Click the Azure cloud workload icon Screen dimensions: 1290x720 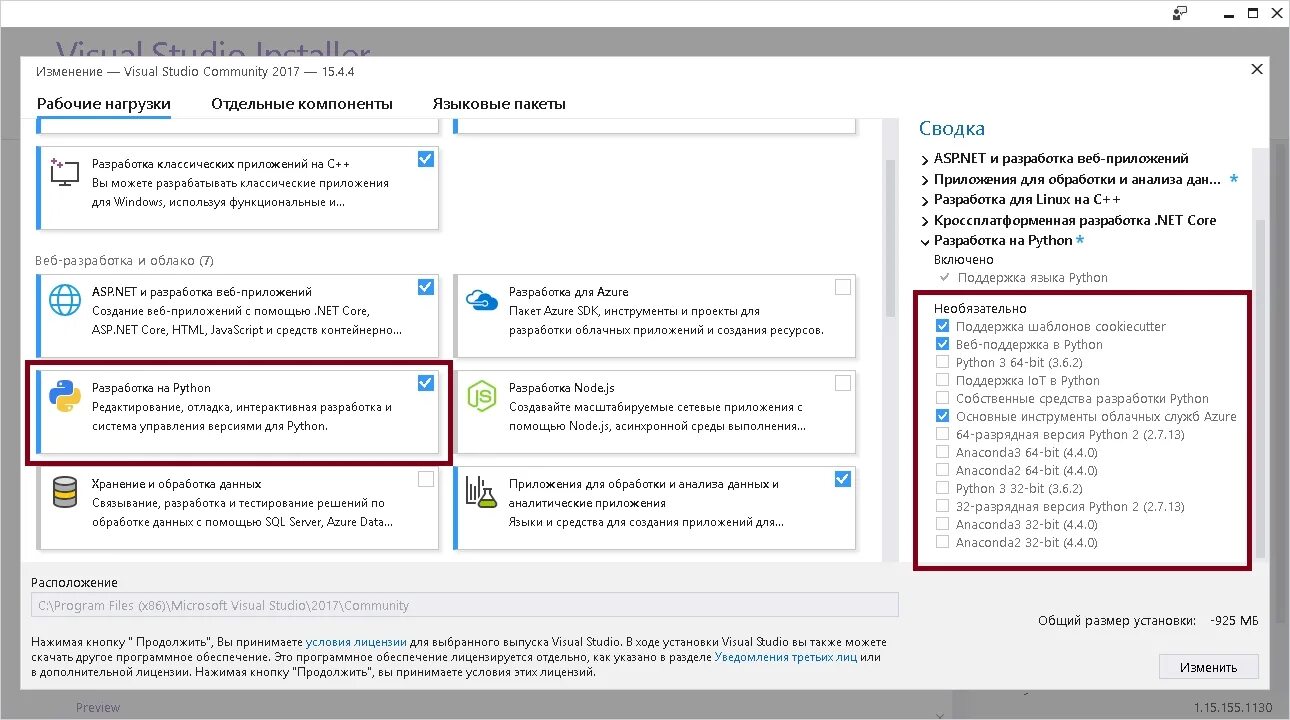tap(482, 300)
